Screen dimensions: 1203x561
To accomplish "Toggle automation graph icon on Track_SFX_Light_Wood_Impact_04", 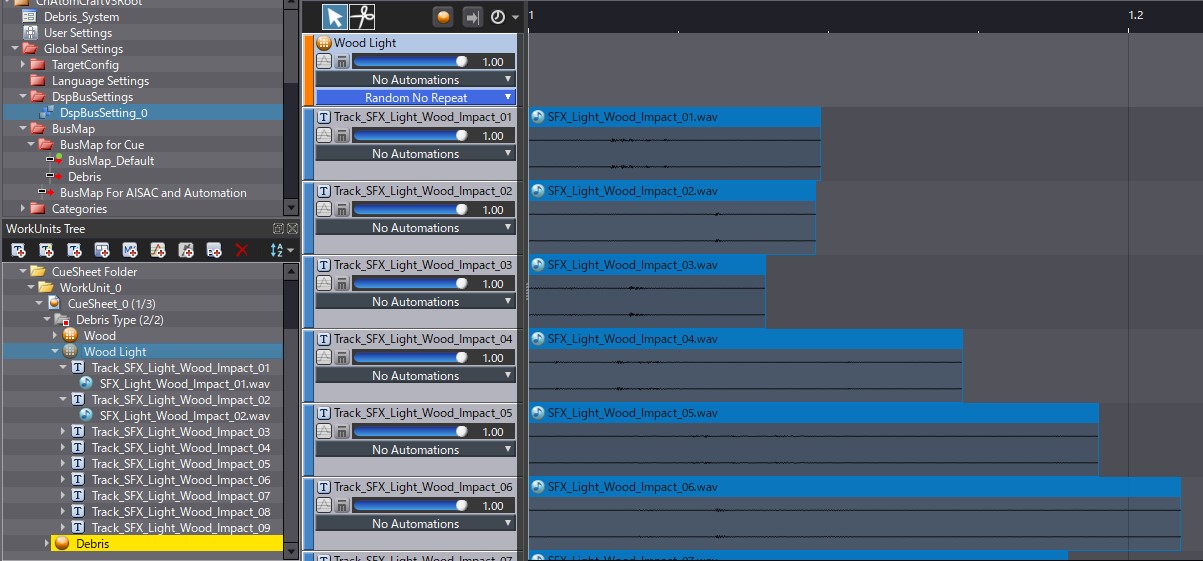I will pos(324,358).
